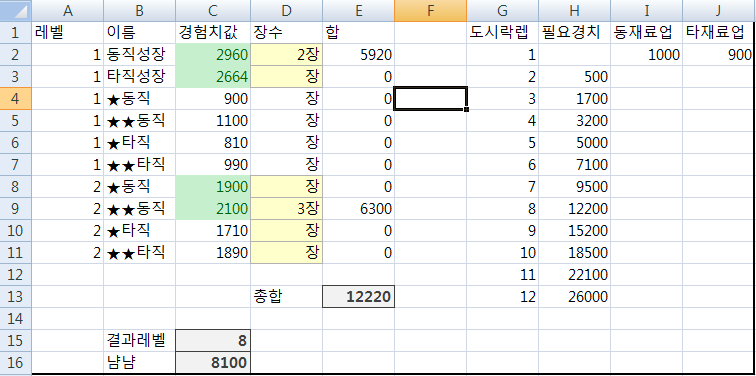Screen dimensions: 756x376
Task: Select the cell with value 990
Action: [x=213, y=165]
